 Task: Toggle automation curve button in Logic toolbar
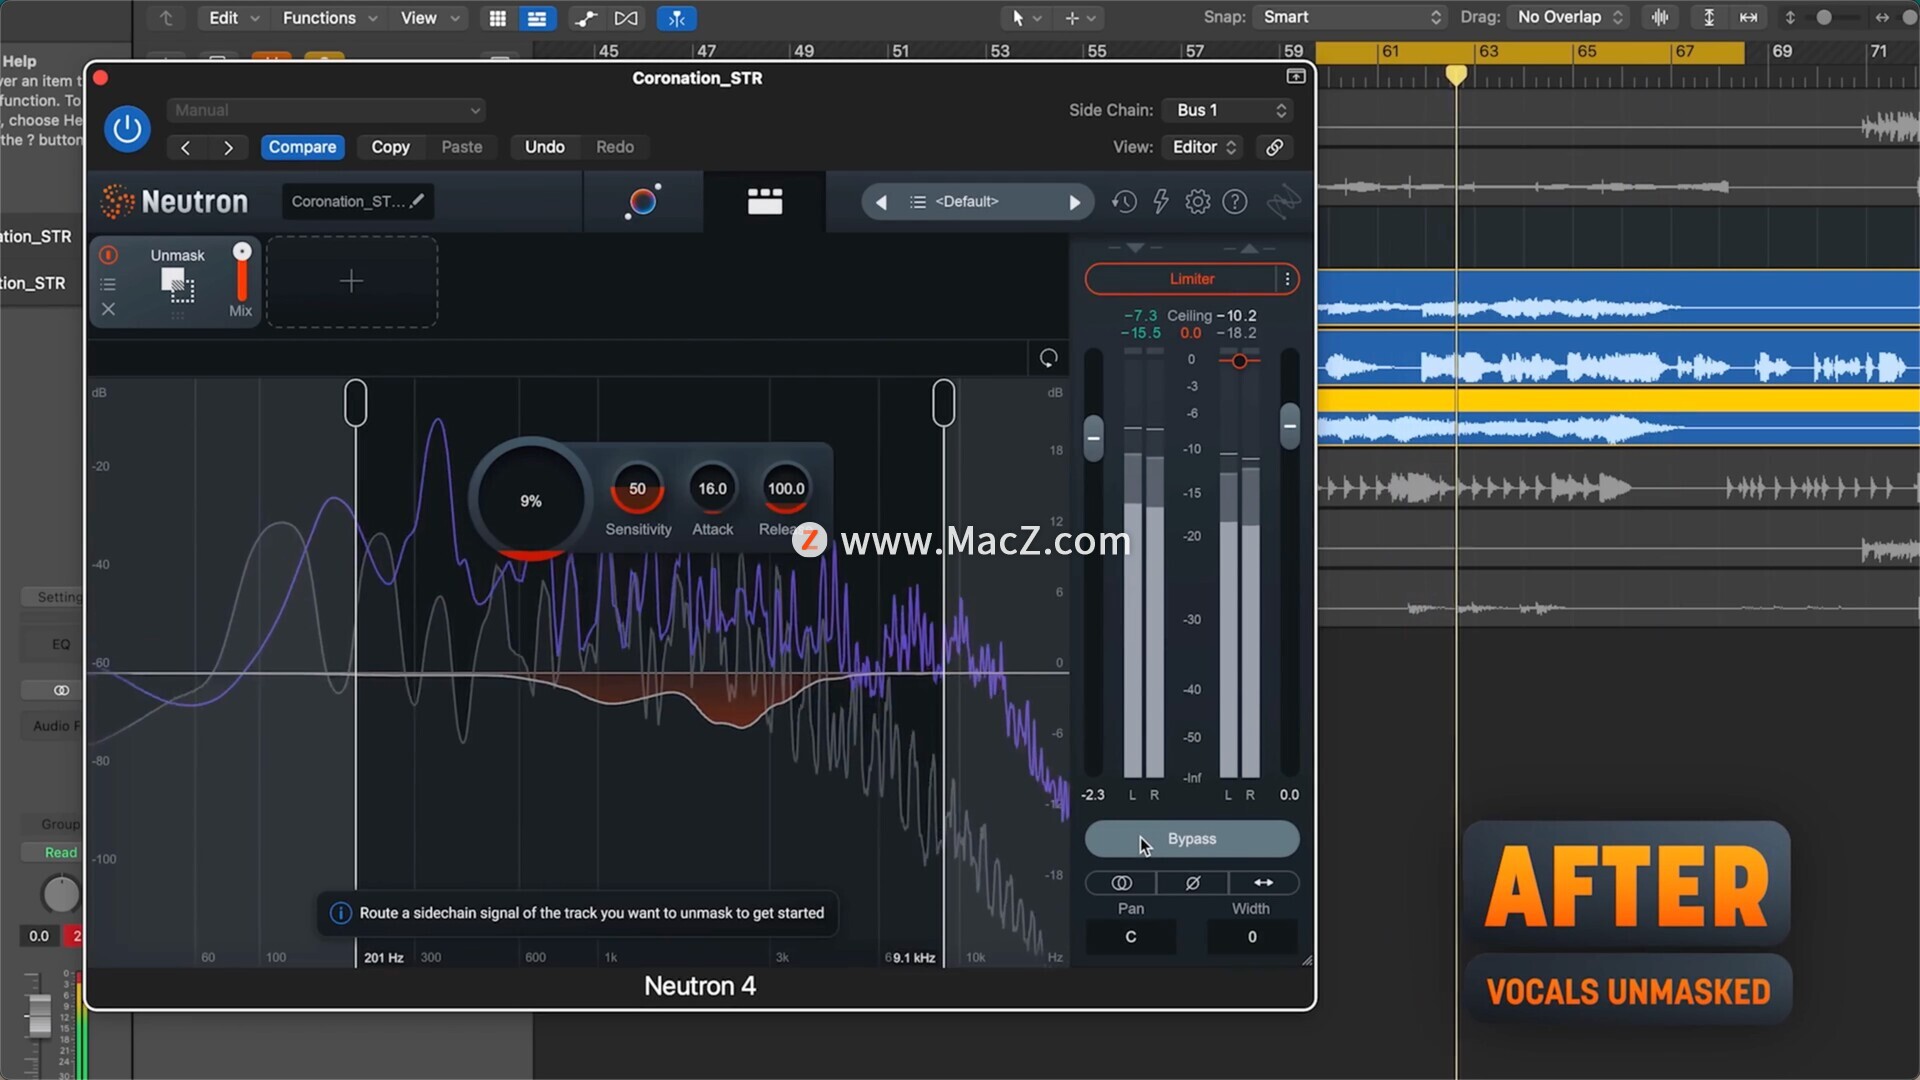pos(586,18)
